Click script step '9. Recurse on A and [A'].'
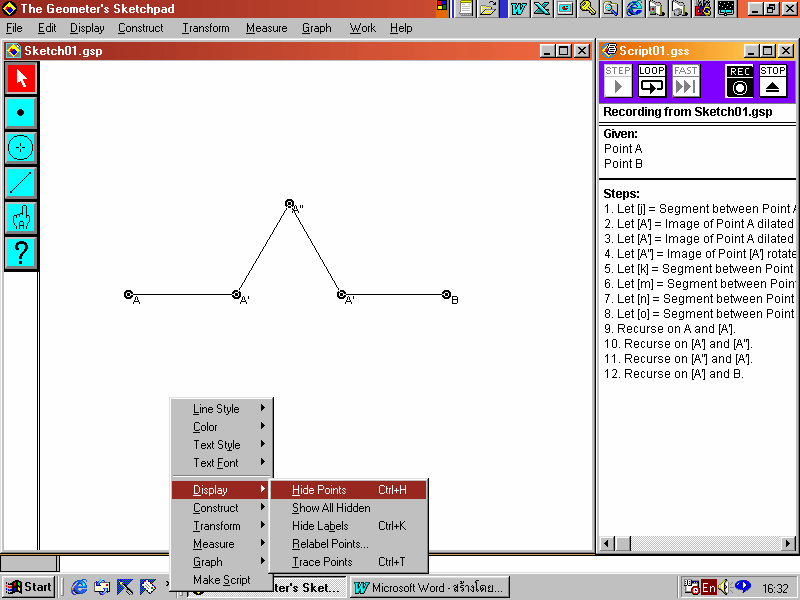Viewport: 800px width, 600px height. tap(669, 329)
